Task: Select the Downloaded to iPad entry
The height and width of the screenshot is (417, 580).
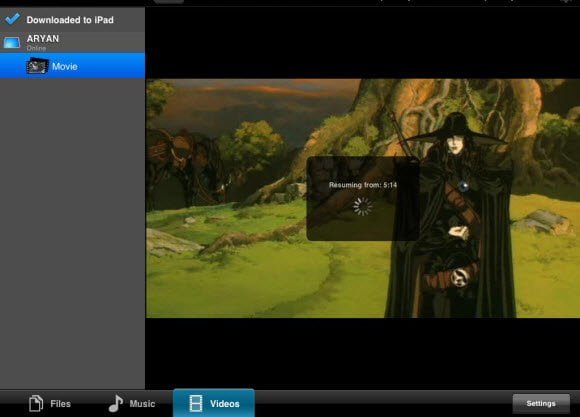Action: 72,19
